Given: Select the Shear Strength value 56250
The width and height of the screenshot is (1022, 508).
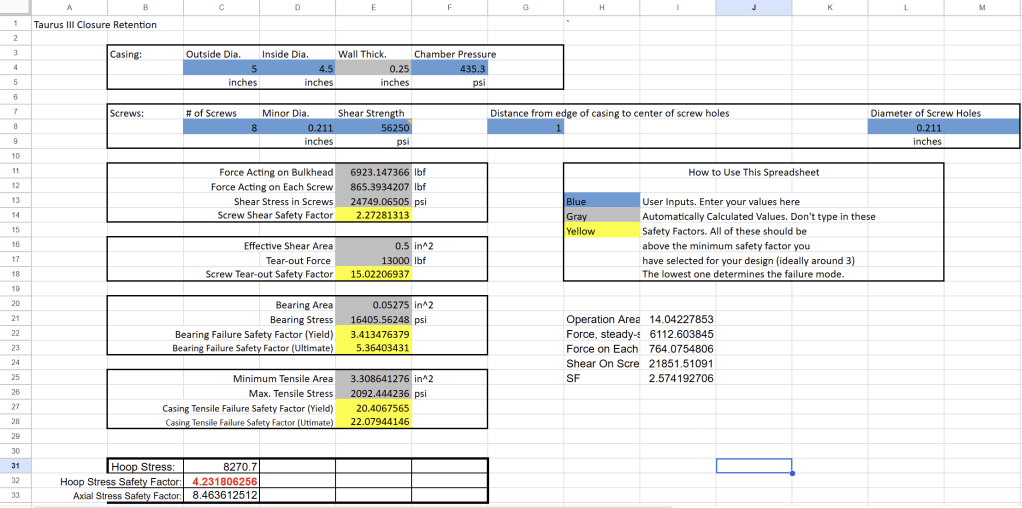Looking at the screenshot, I should pyautogui.click(x=373, y=128).
